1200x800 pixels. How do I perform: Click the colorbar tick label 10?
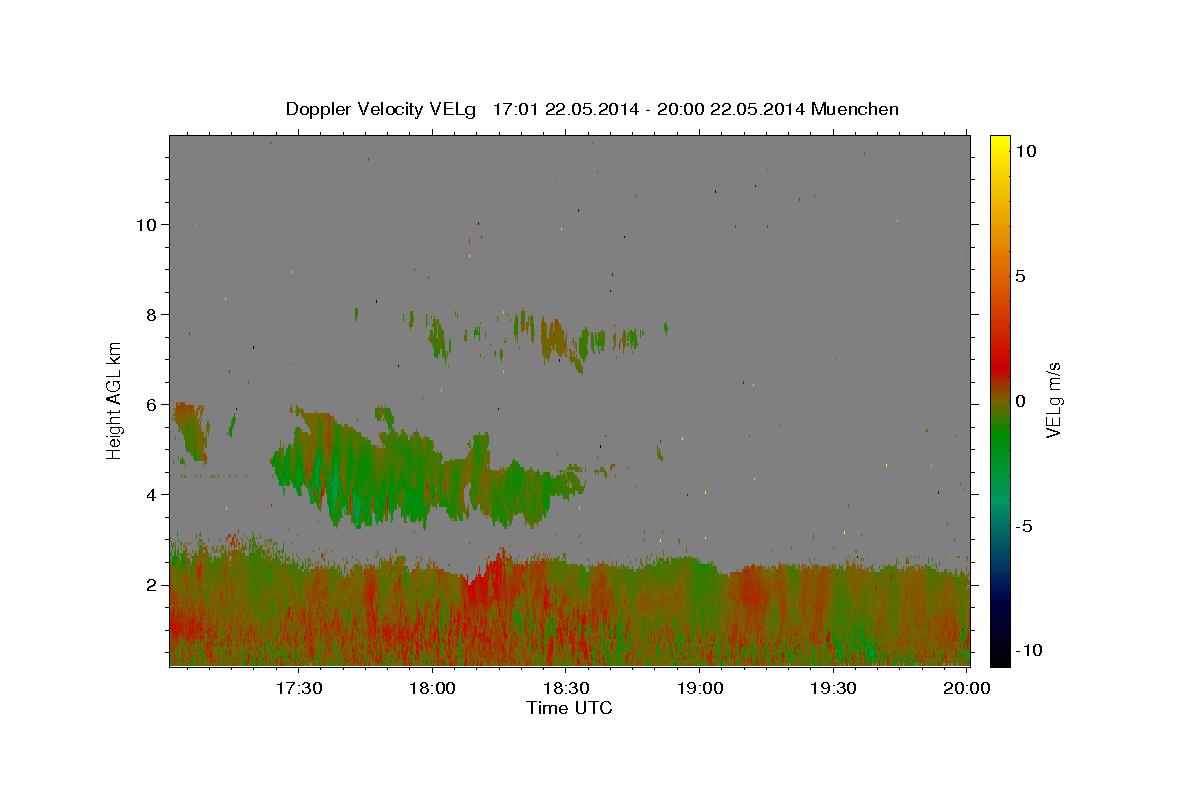click(1025, 151)
